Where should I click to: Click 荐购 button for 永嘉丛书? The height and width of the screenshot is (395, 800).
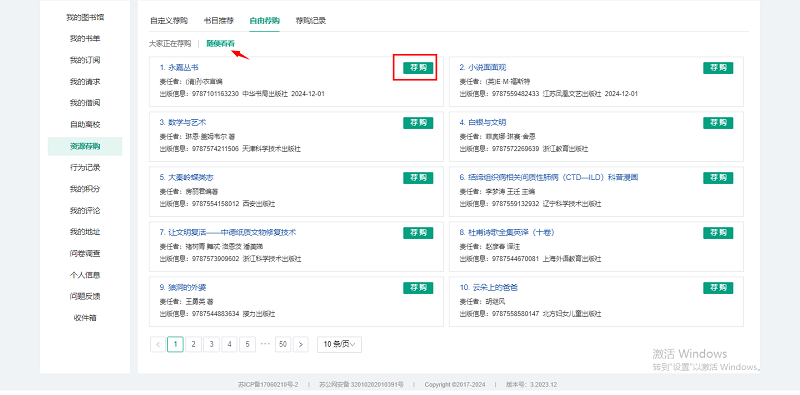click(418, 68)
